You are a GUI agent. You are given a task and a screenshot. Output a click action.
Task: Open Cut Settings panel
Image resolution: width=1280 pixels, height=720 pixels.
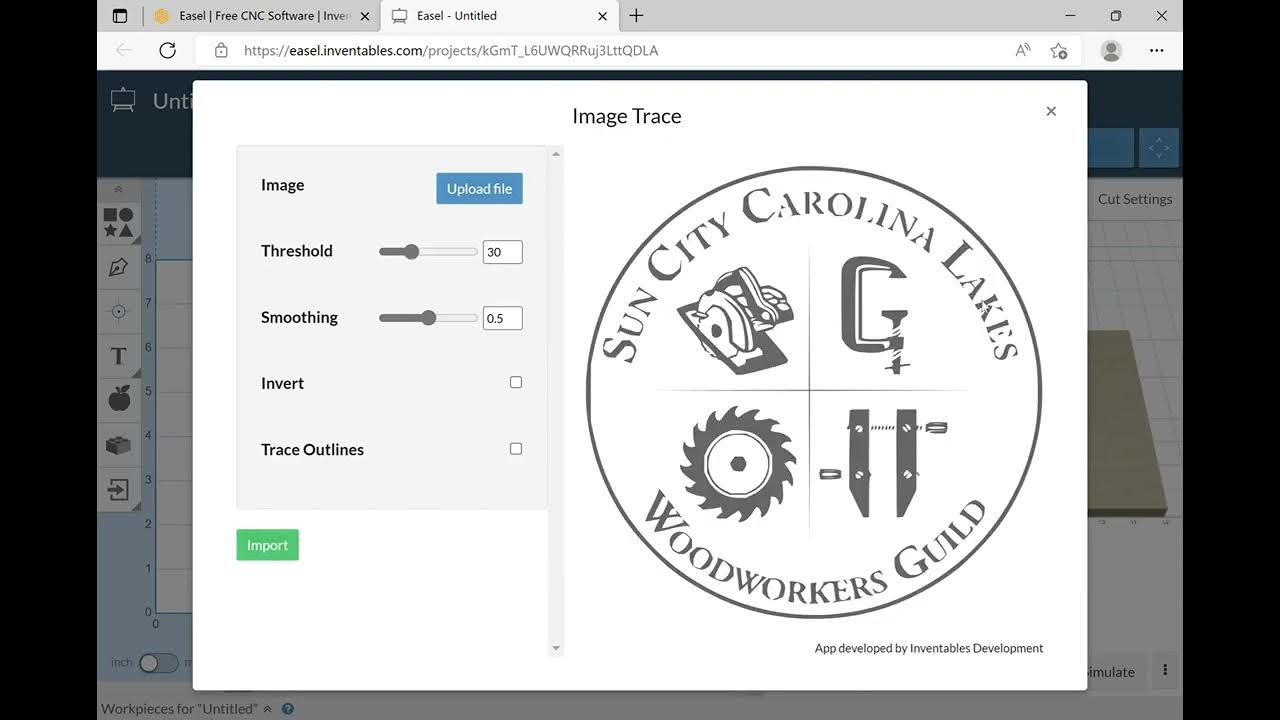1134,199
